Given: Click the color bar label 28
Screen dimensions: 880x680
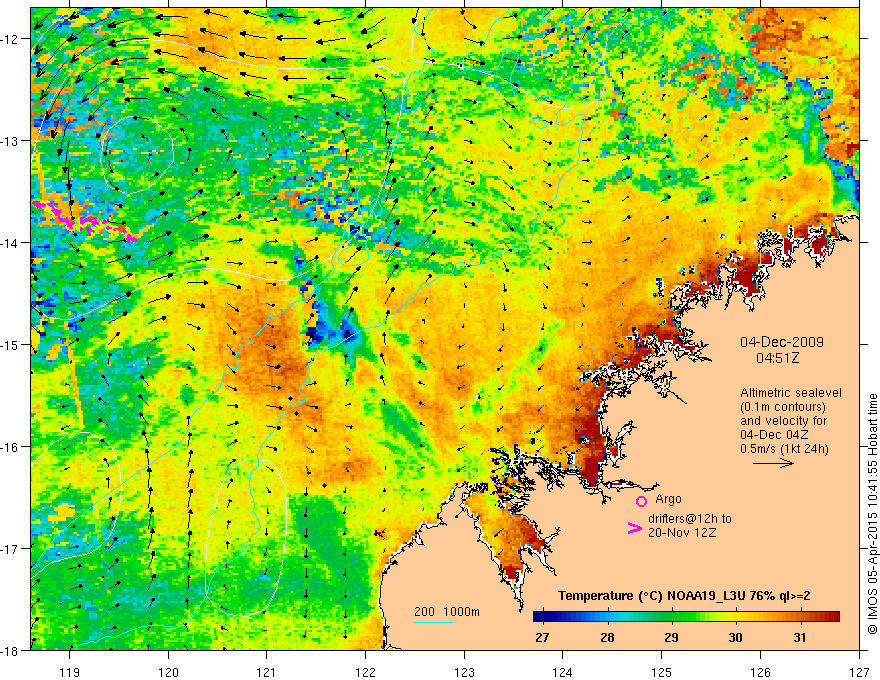Looking at the screenshot, I should point(607,637).
